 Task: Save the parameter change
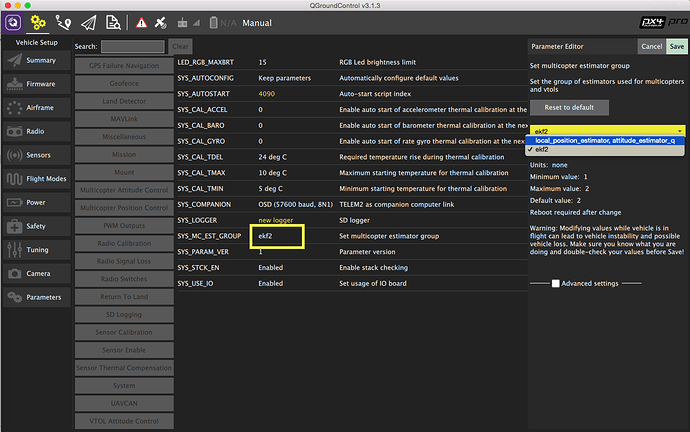[677, 46]
